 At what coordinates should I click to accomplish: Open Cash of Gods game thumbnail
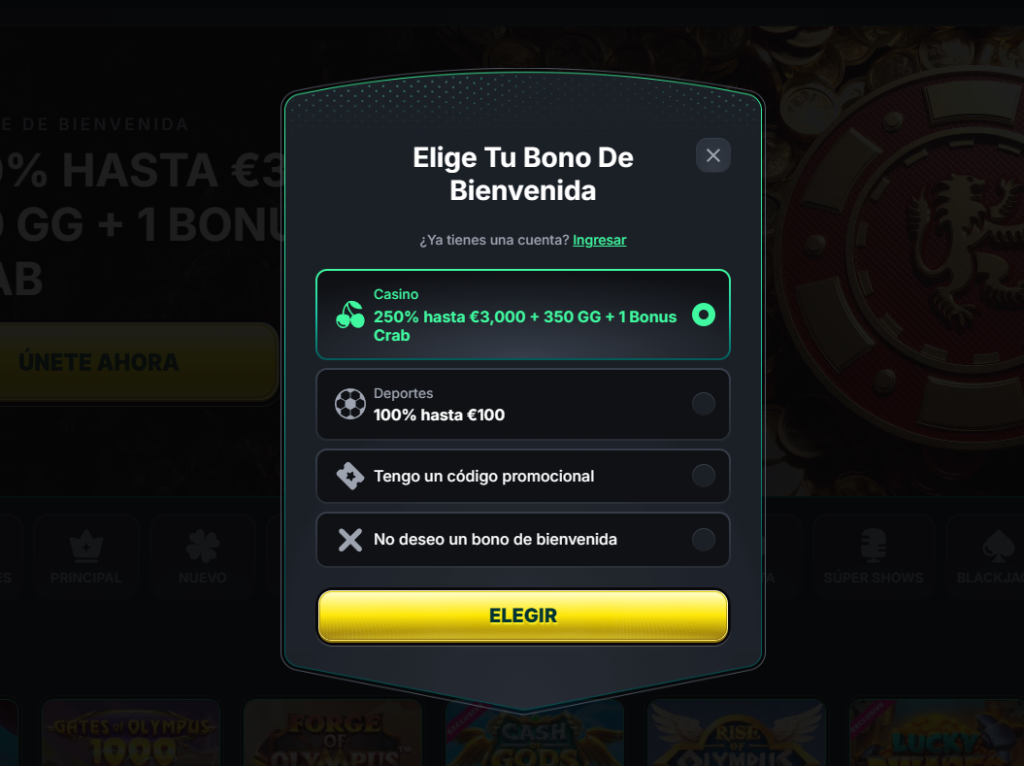[x=535, y=734]
